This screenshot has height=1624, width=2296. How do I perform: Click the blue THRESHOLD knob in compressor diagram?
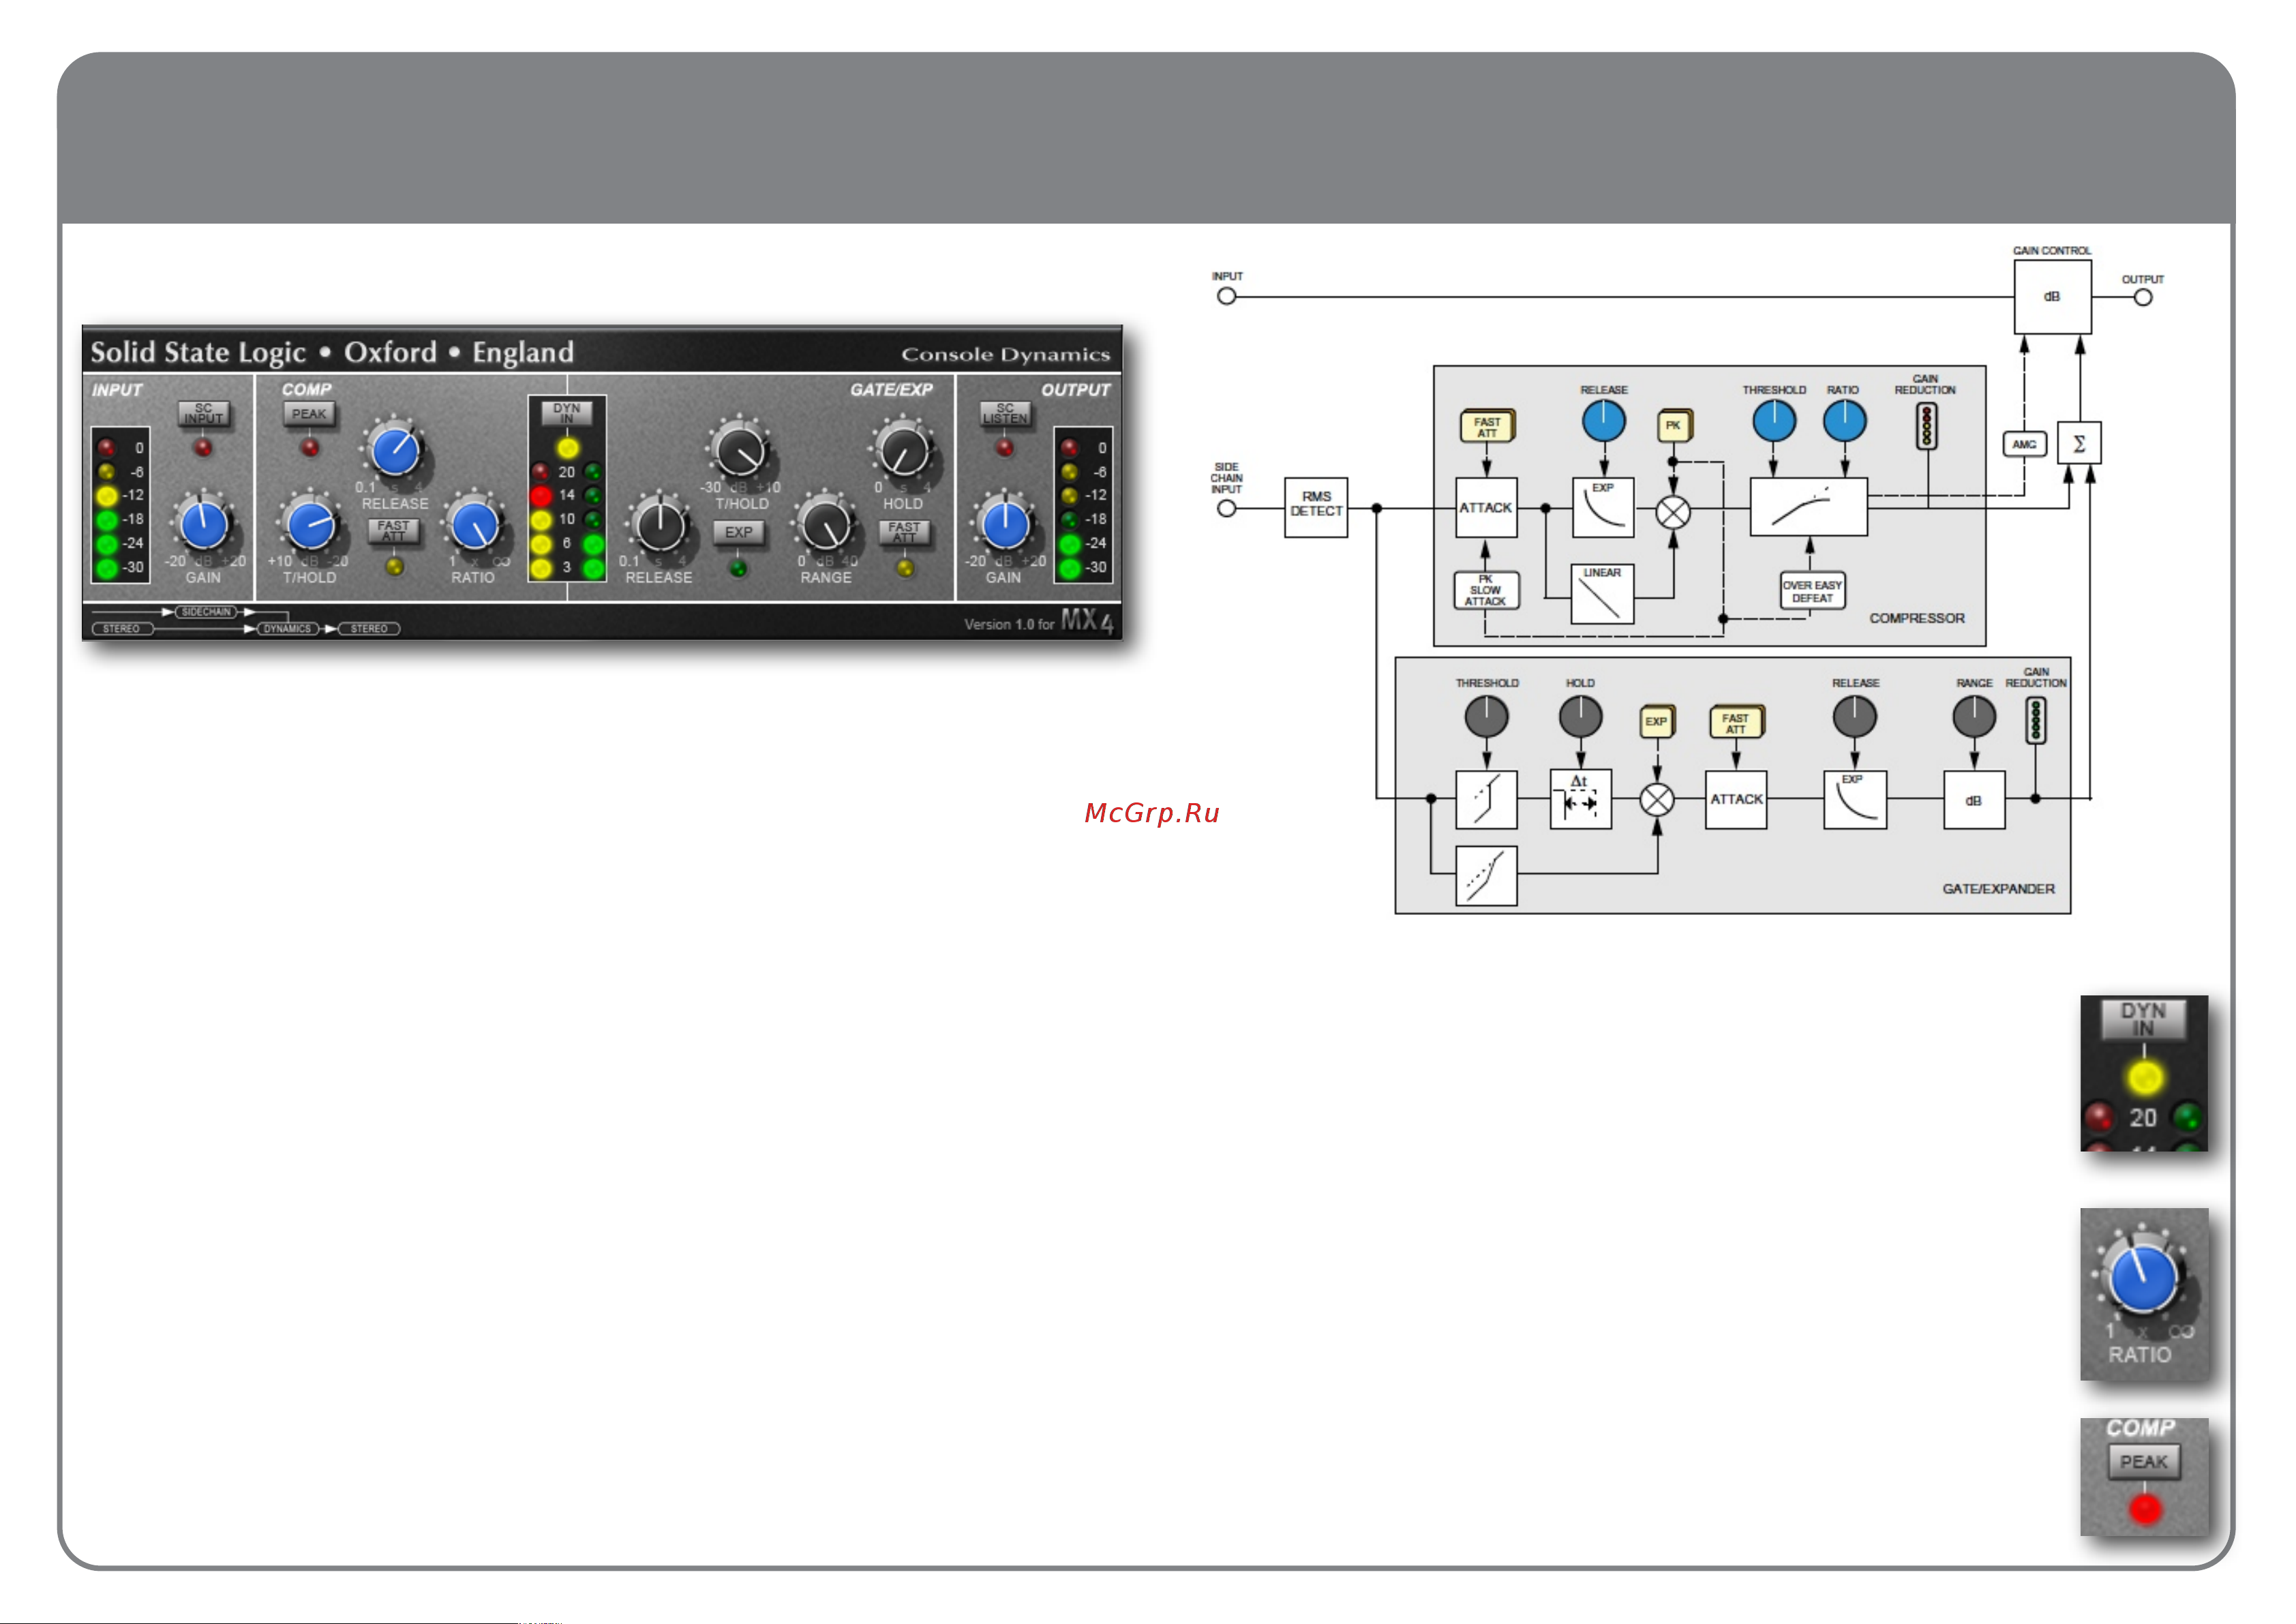(x=1774, y=421)
